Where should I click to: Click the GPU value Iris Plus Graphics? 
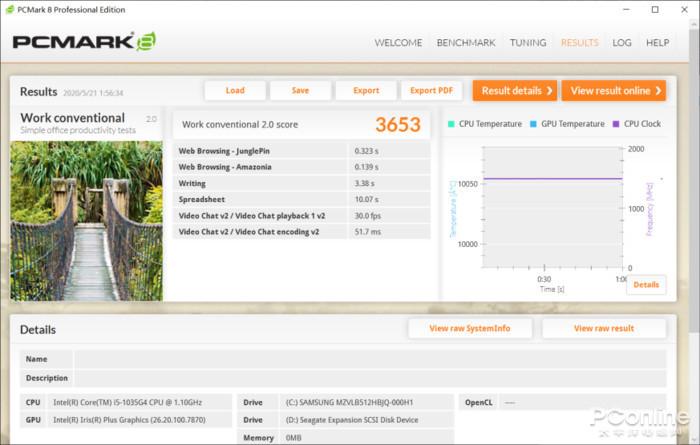point(129,420)
